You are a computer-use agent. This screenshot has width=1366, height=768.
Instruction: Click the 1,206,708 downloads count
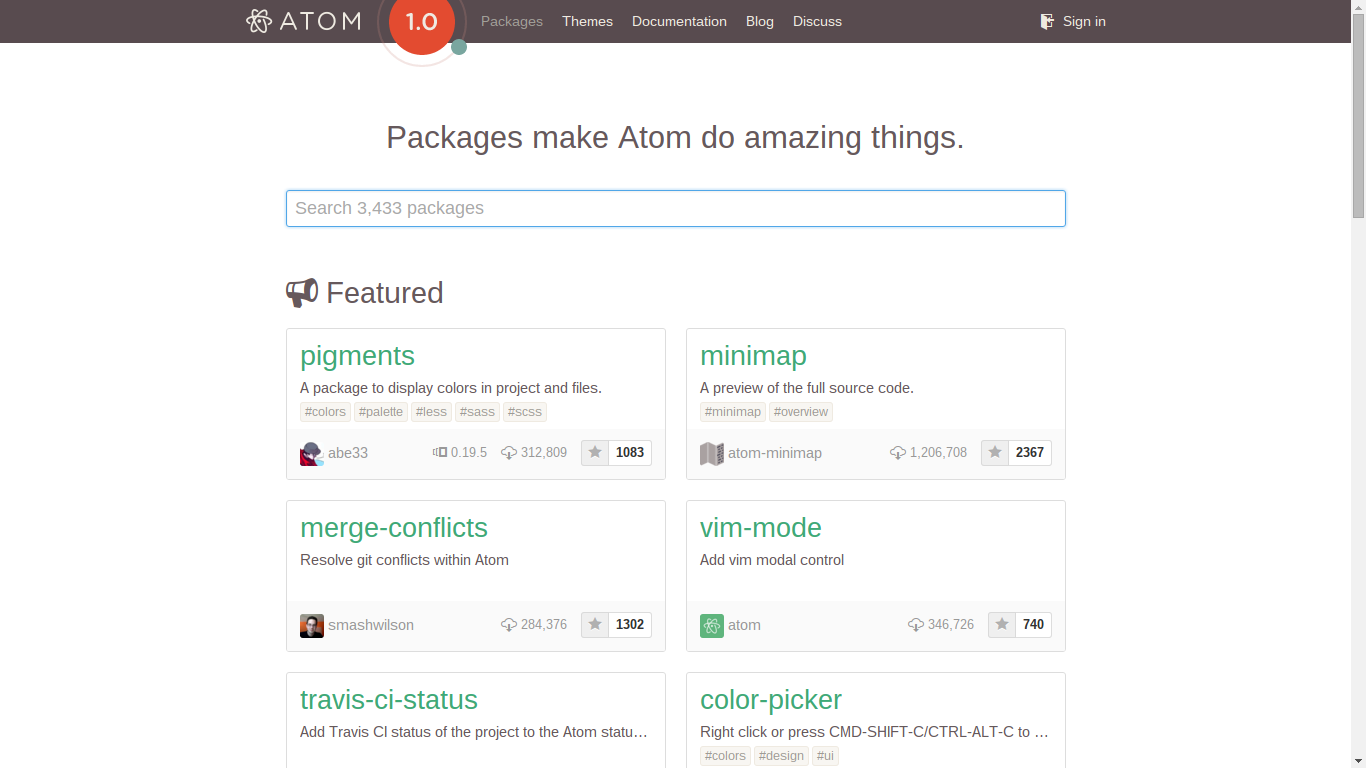[938, 453]
